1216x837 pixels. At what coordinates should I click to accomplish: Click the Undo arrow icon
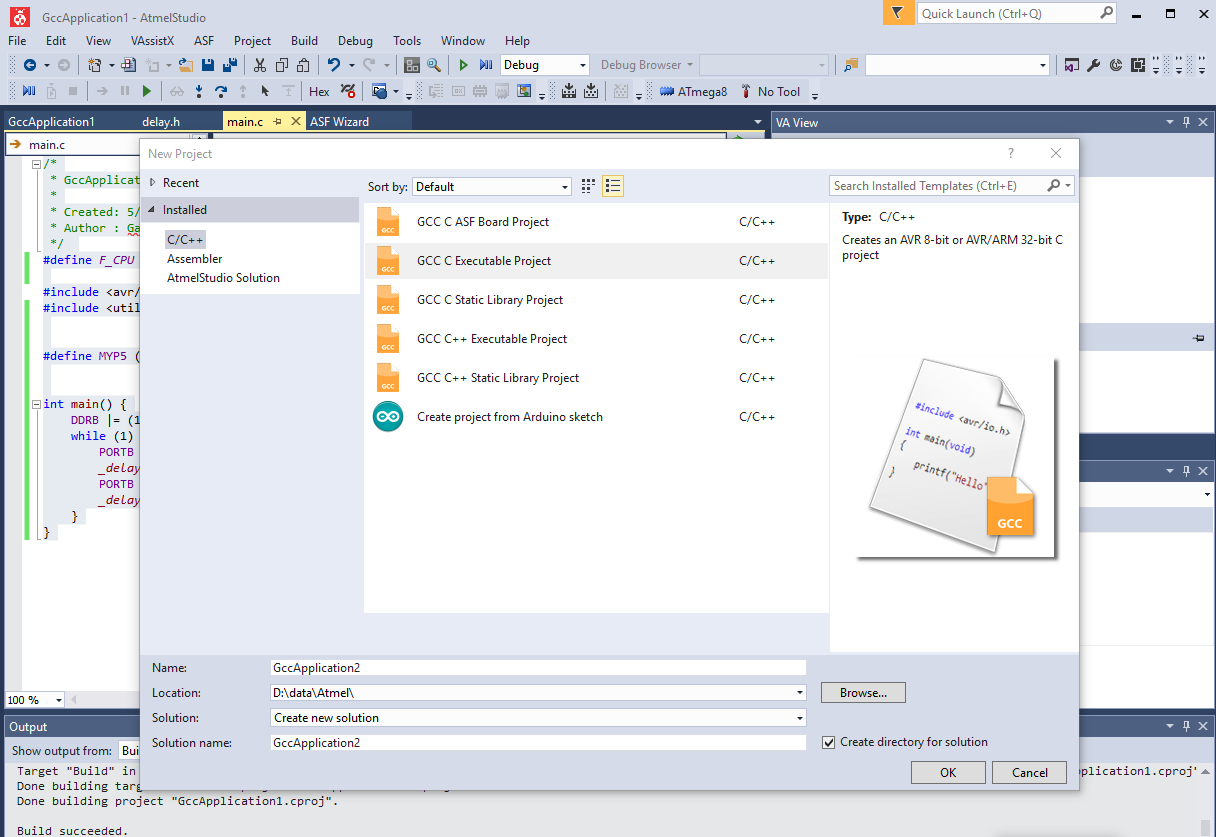click(x=333, y=65)
